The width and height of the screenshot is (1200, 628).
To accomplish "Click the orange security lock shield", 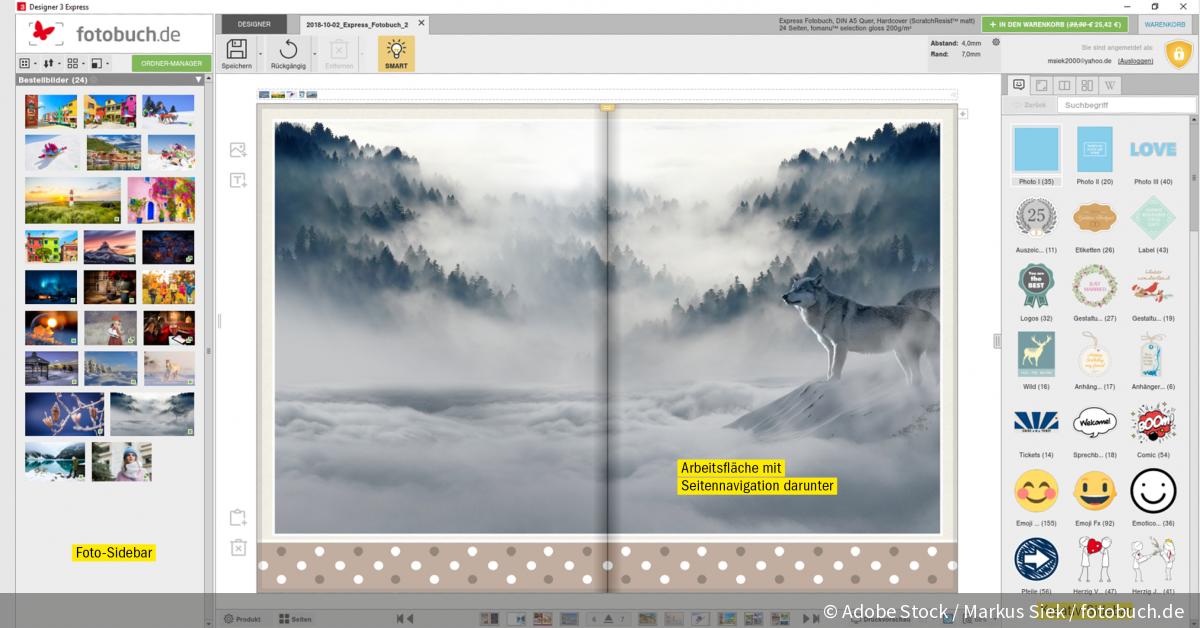I will [x=1179, y=54].
